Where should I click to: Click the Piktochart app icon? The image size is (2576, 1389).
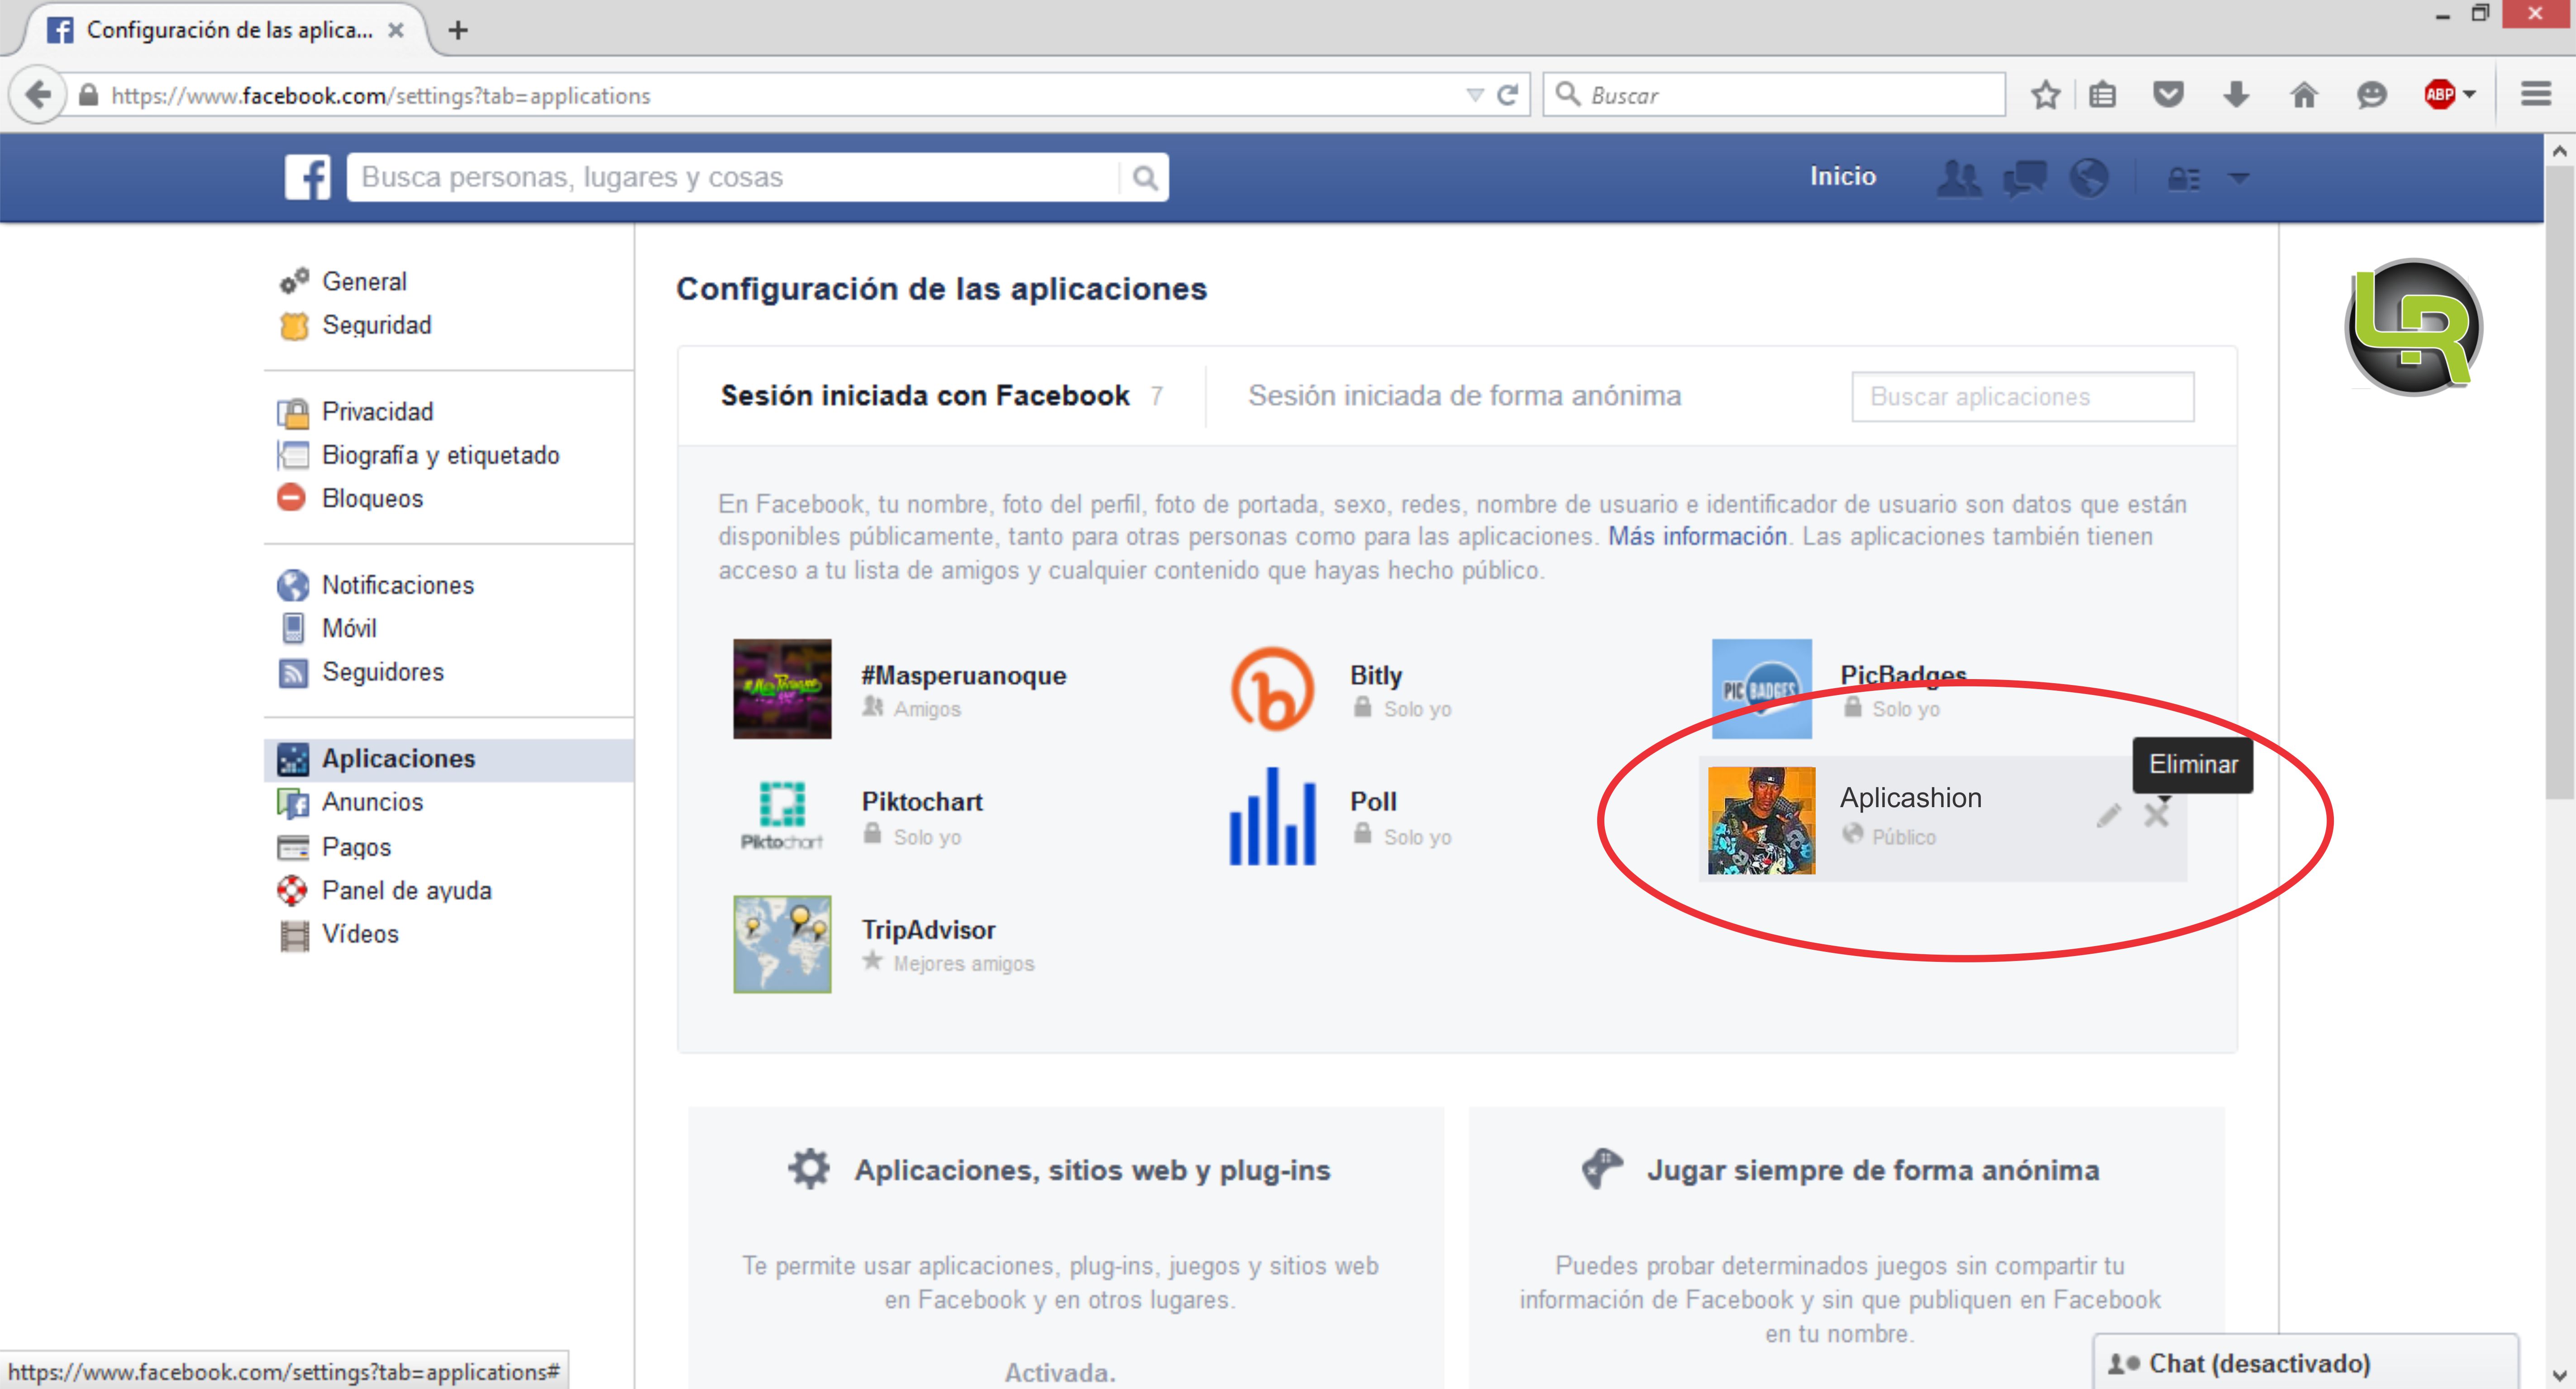pyautogui.click(x=782, y=816)
